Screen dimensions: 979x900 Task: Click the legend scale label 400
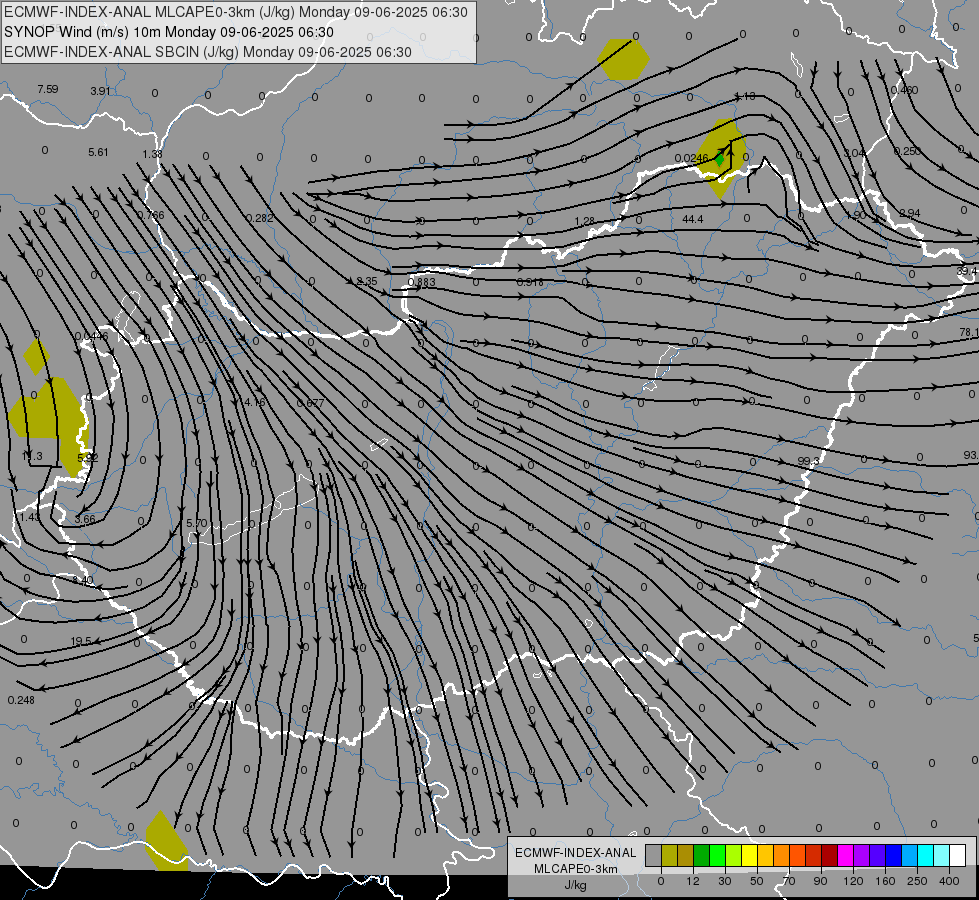tap(949, 881)
